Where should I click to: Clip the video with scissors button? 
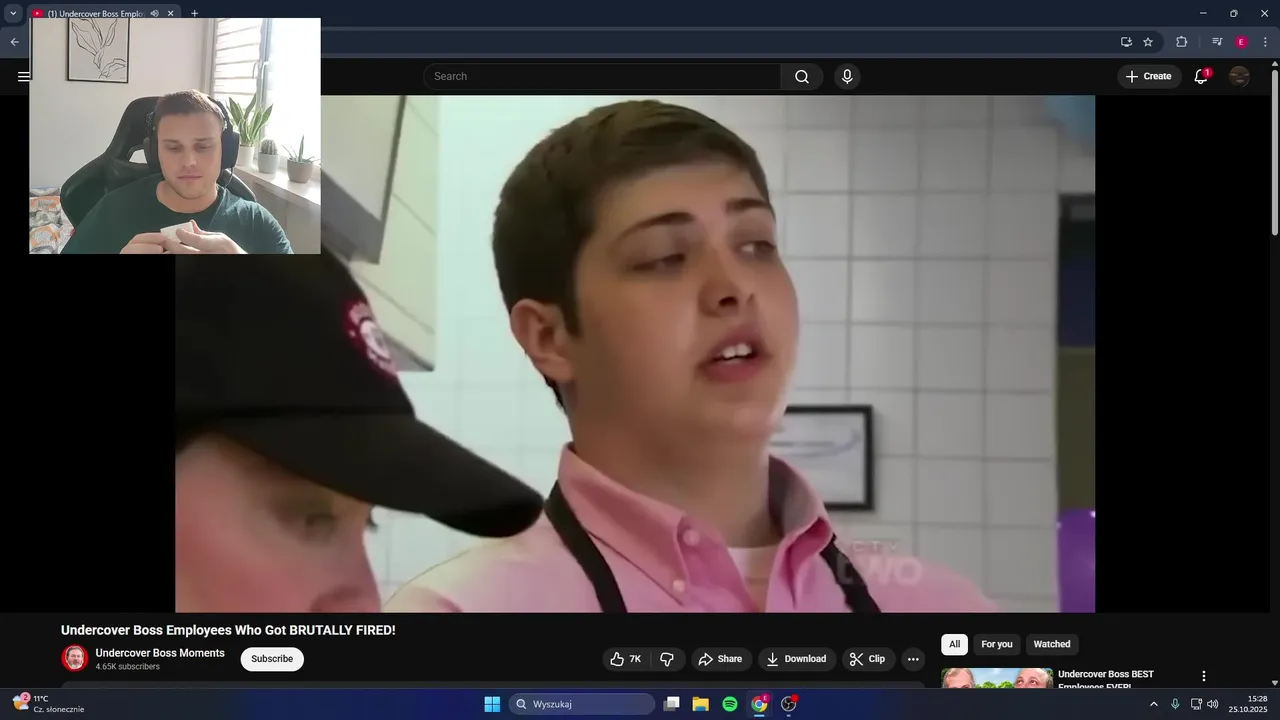point(867,659)
